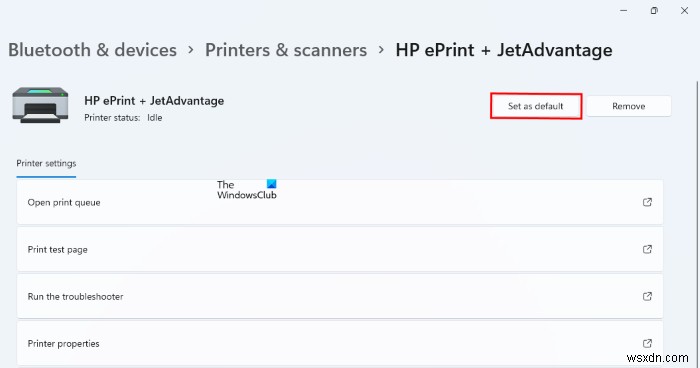The width and height of the screenshot is (700, 368).
Task: Click the Print test page row
Action: 340,249
